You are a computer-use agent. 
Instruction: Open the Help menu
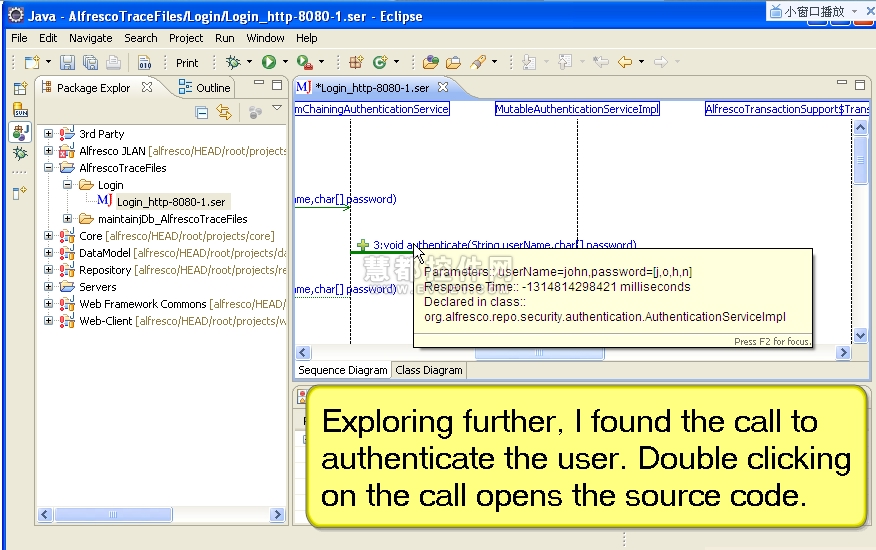pos(307,38)
